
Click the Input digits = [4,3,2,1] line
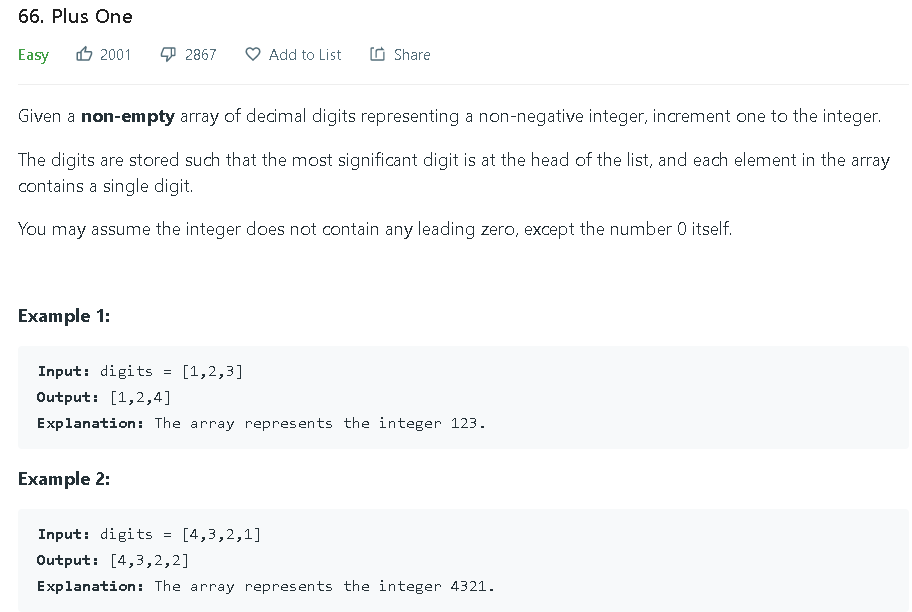click(x=149, y=534)
